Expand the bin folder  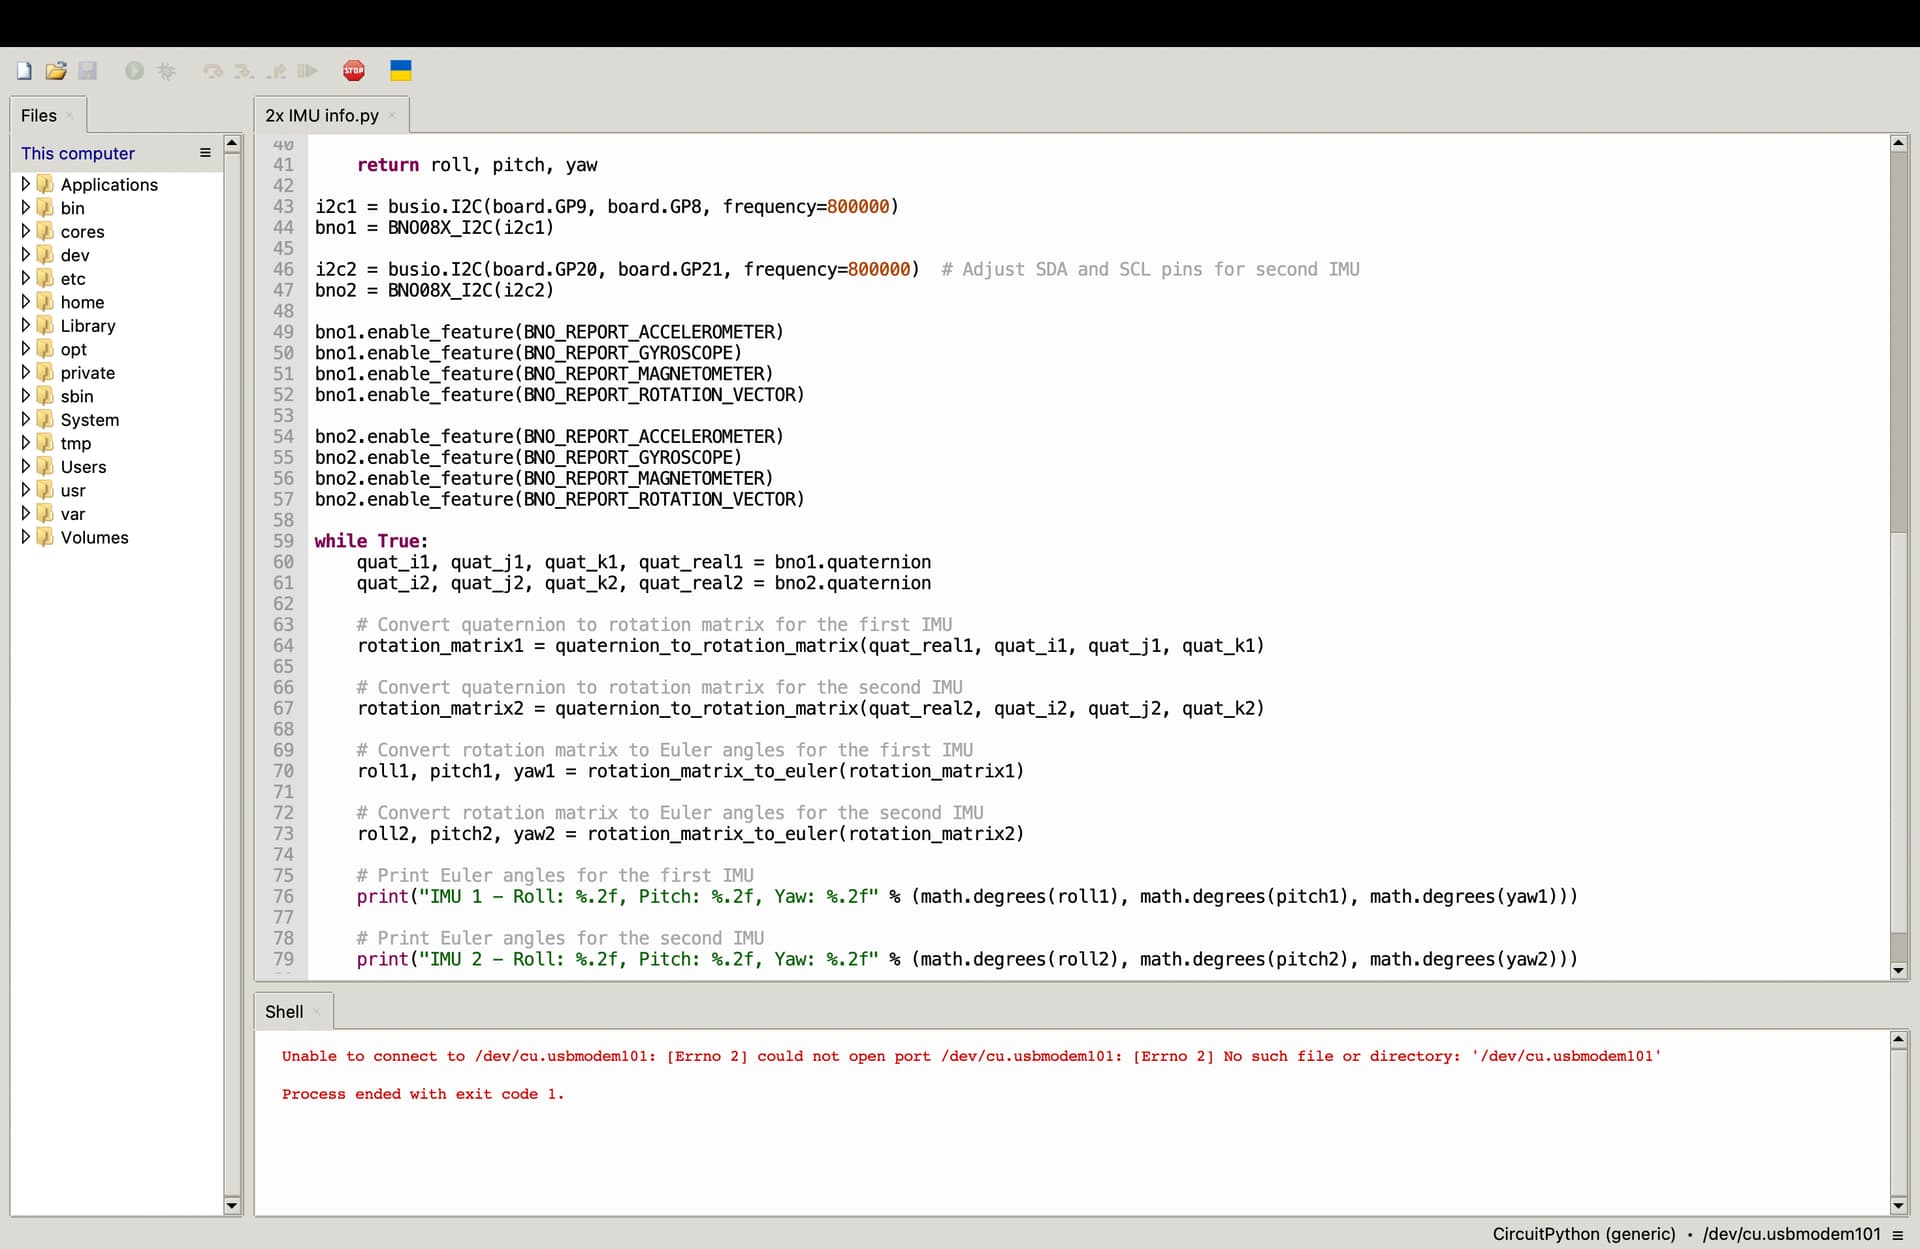pos(25,207)
